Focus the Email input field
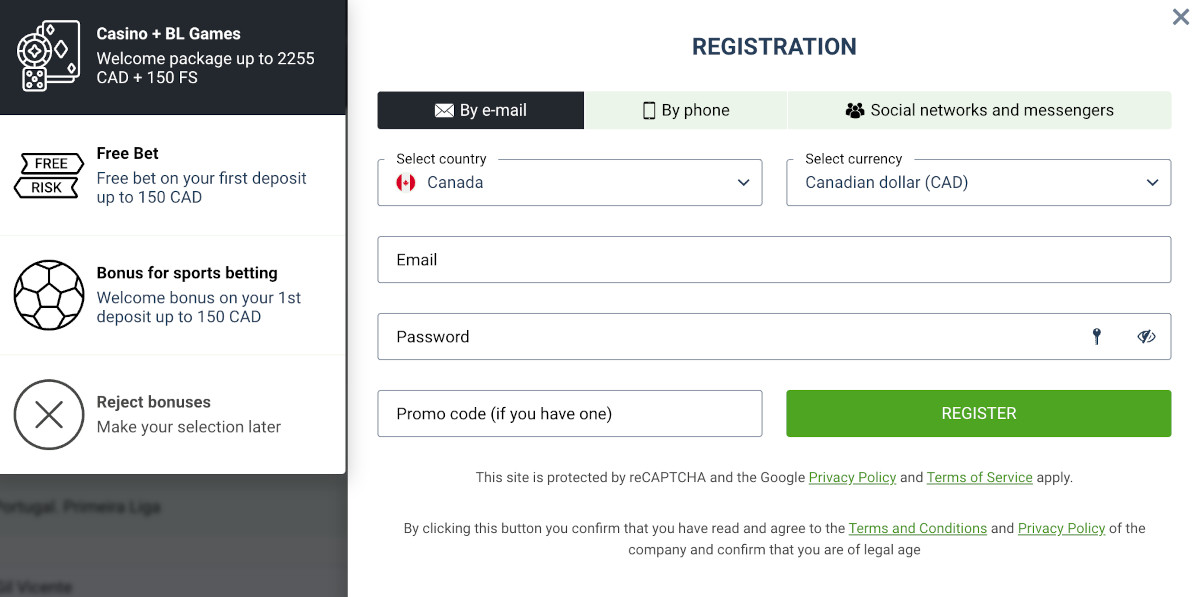 774,260
